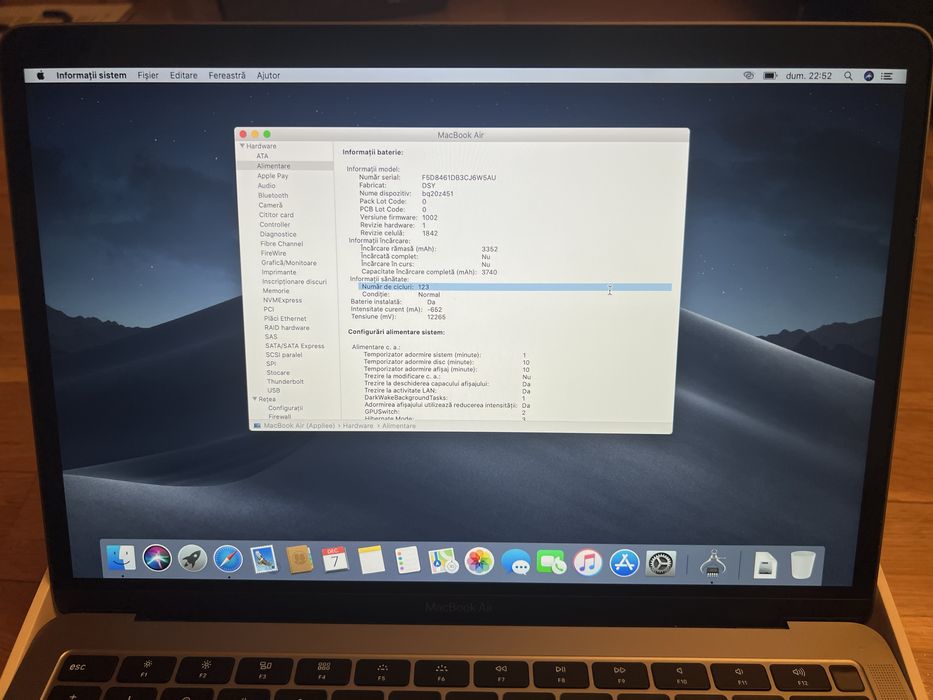Open Photos app in dock
Screen dimensions: 933x700
pyautogui.click(x=479, y=561)
